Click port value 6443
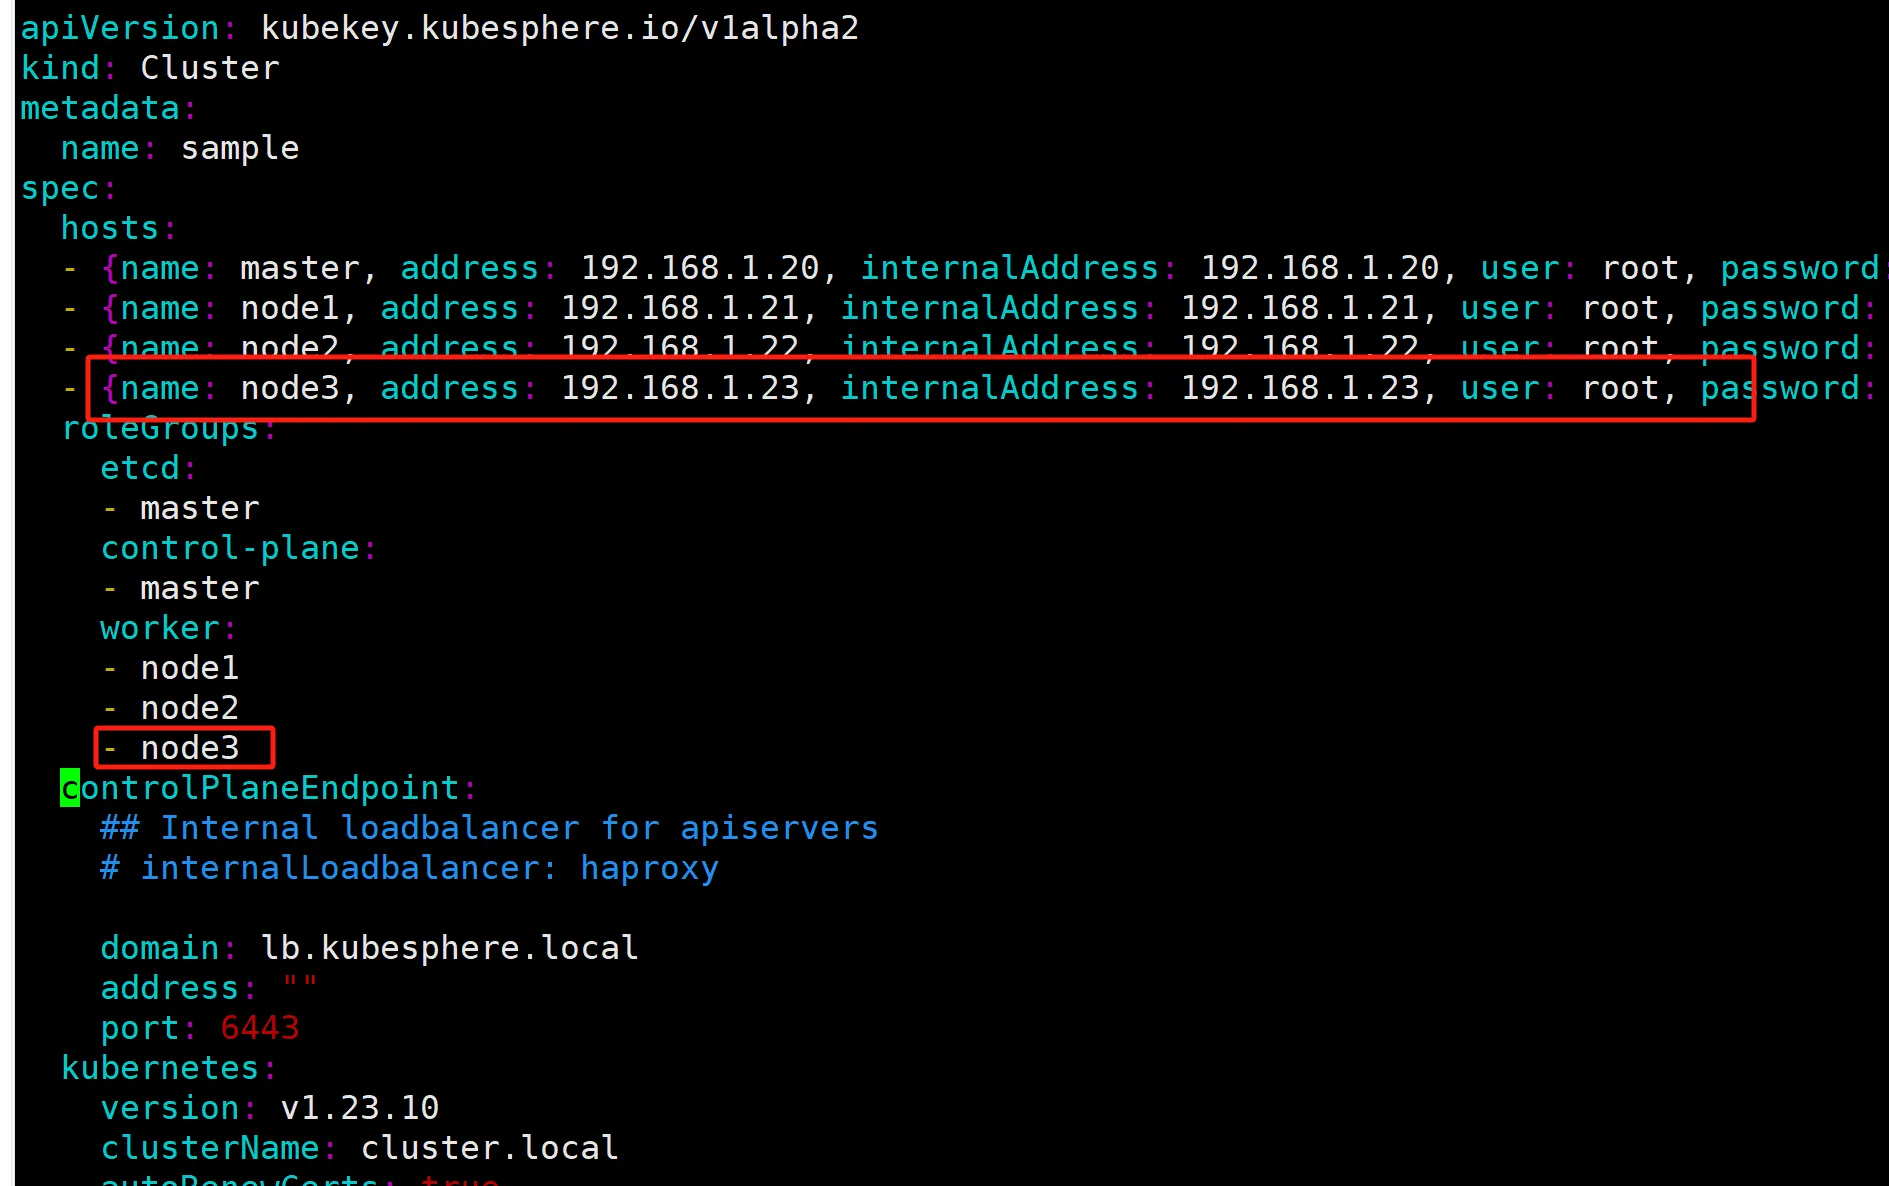 point(260,1028)
